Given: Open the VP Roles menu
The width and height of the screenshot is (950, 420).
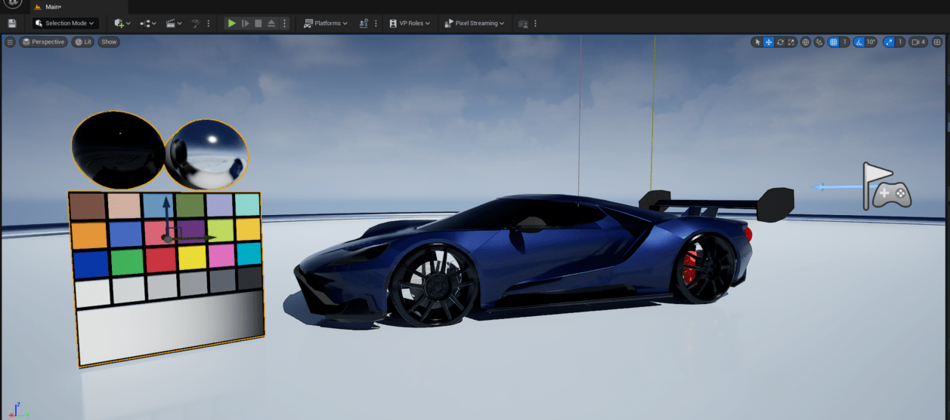Looking at the screenshot, I should pyautogui.click(x=406, y=23).
